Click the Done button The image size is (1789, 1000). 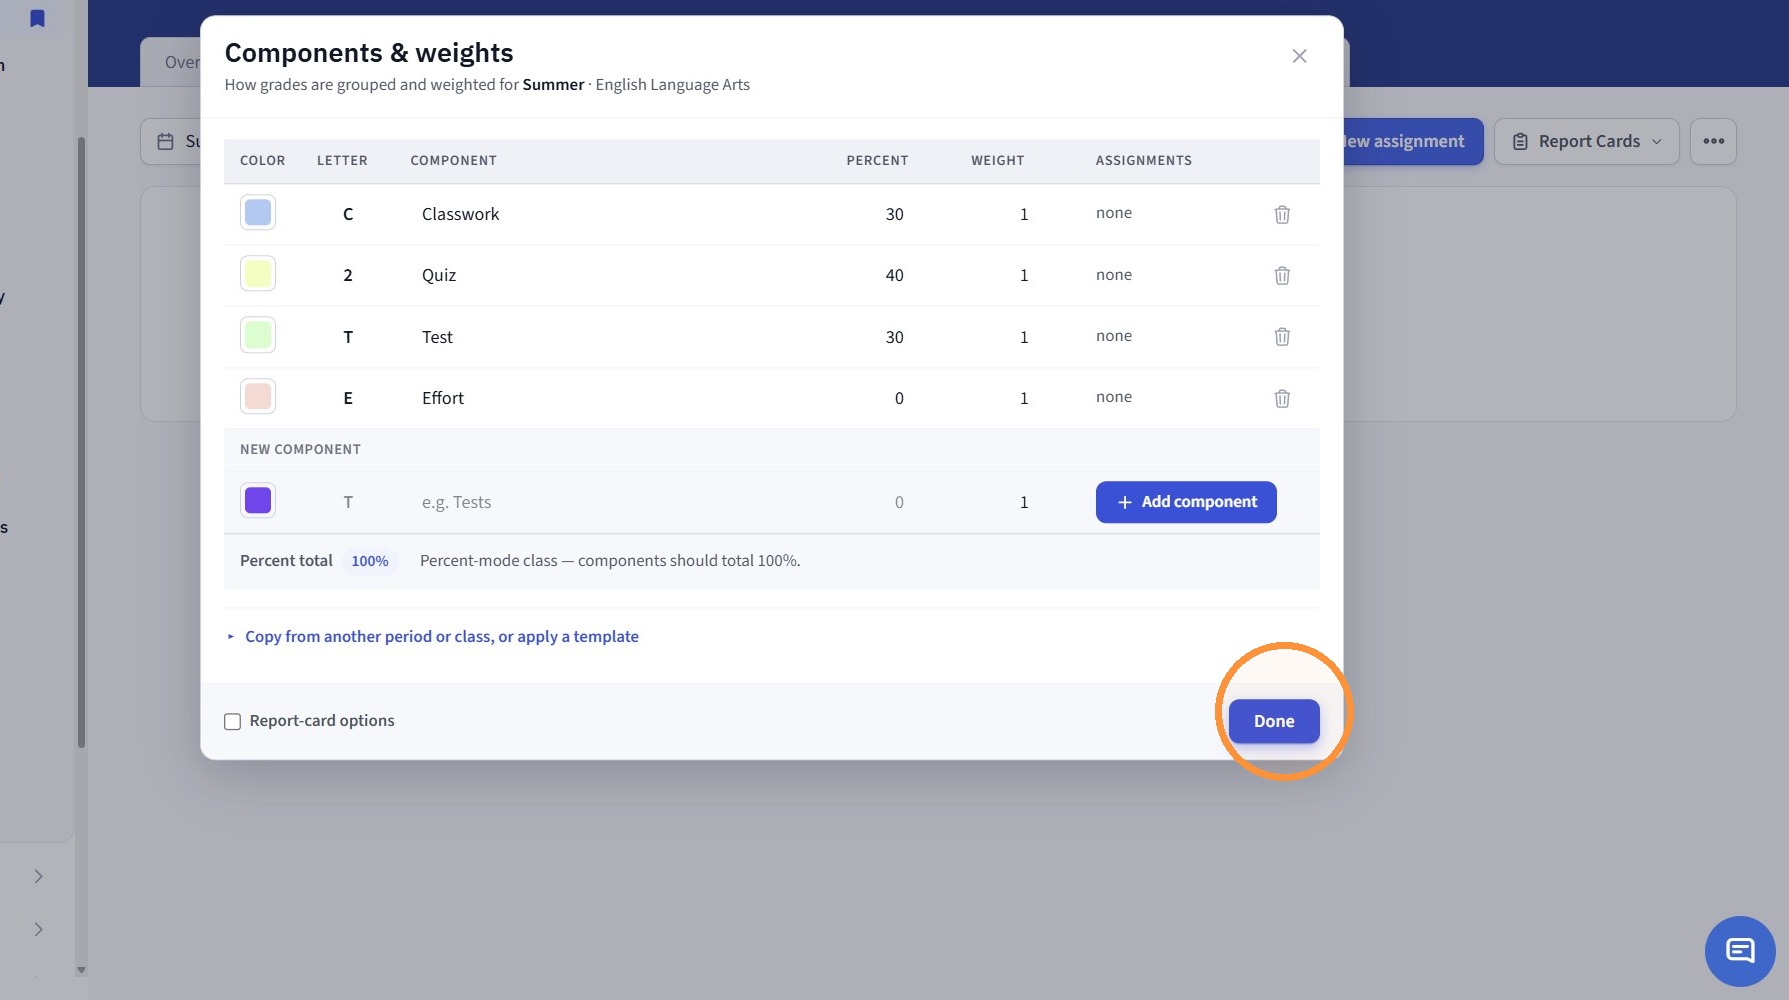point(1274,721)
